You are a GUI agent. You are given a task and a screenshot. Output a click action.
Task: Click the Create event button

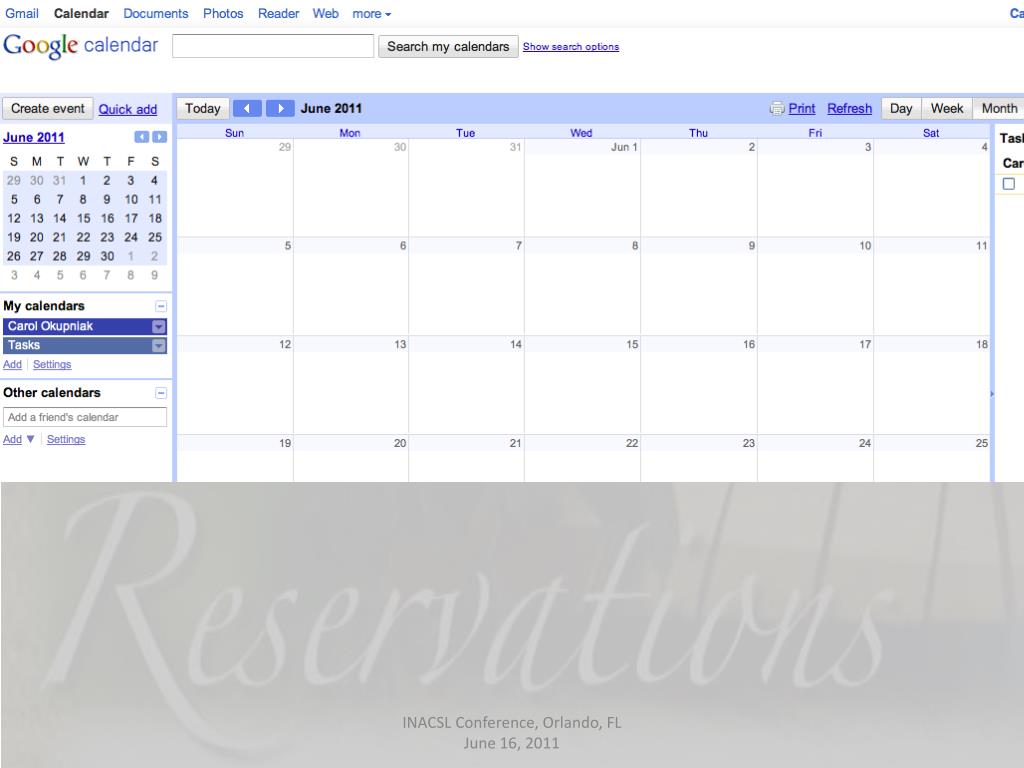pos(48,108)
